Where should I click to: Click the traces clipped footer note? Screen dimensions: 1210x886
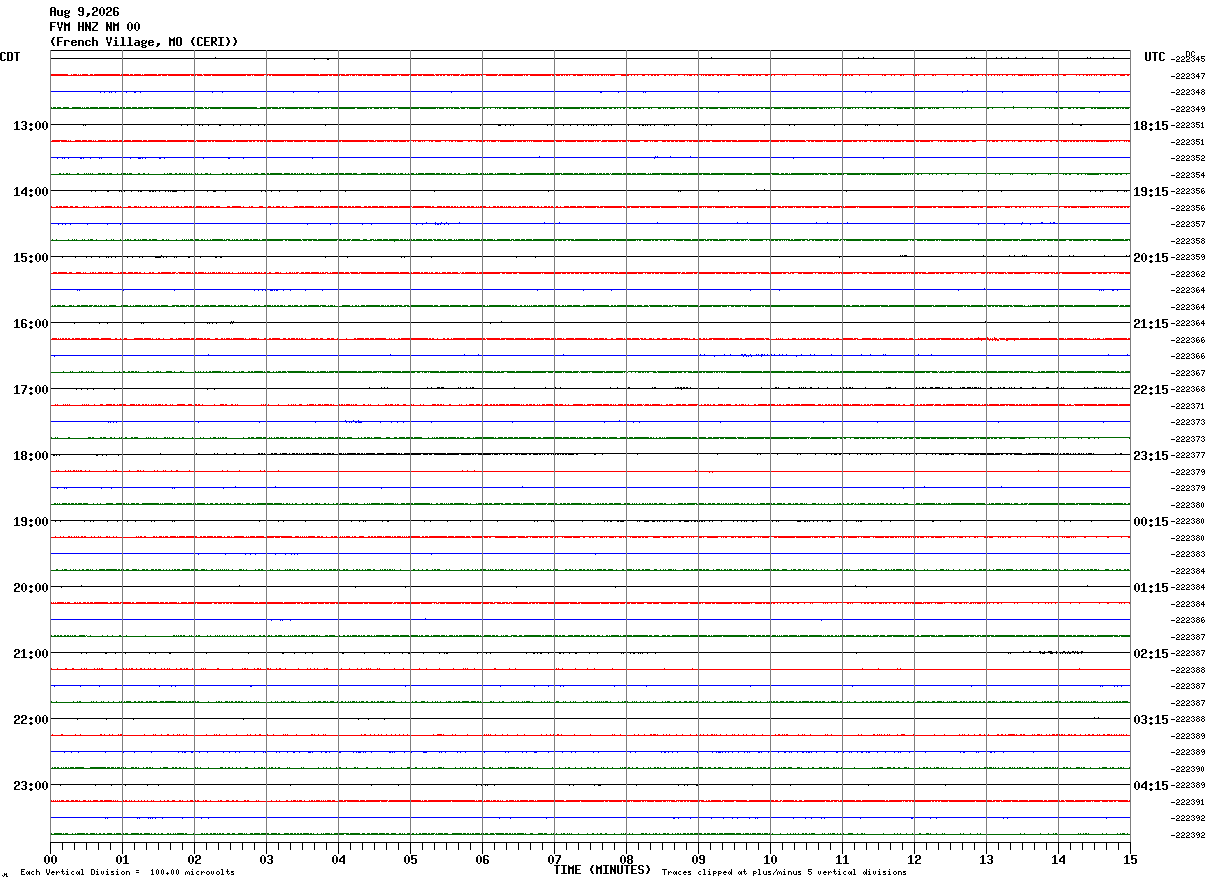click(x=784, y=873)
